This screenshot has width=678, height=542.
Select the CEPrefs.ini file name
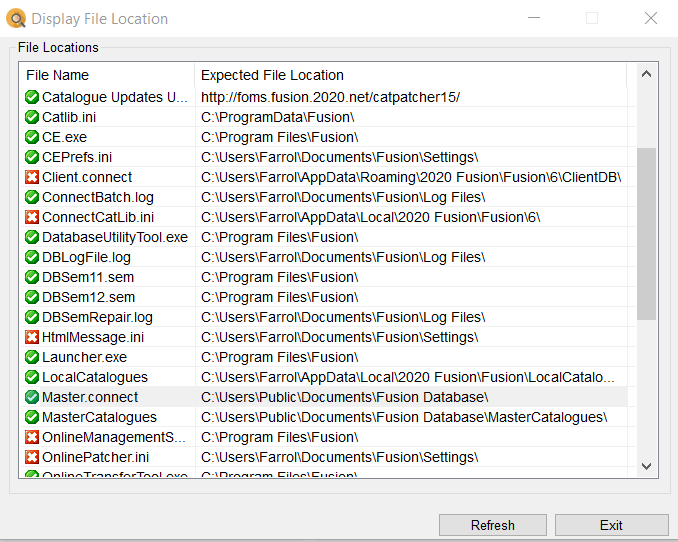click(x=77, y=157)
